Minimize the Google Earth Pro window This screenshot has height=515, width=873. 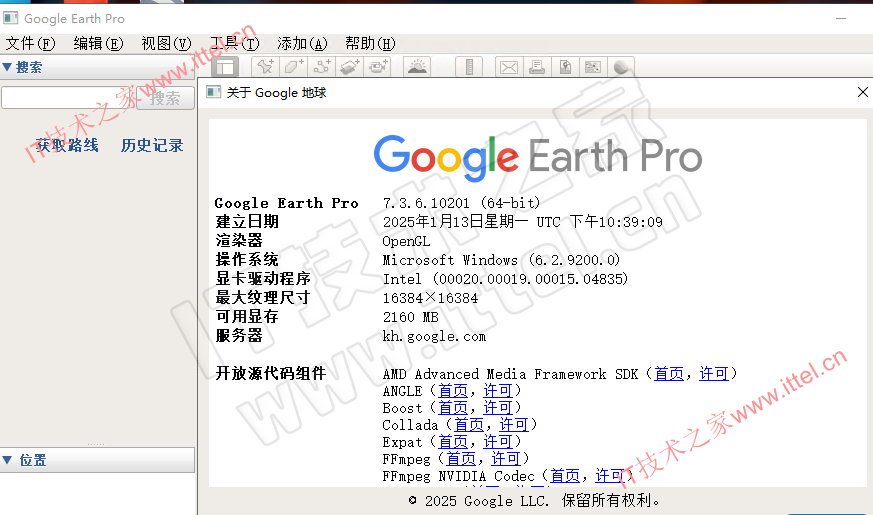(841, 18)
